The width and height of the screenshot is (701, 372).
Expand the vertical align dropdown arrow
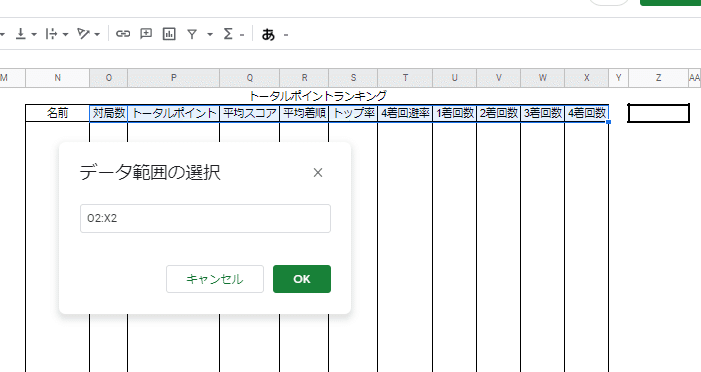coord(34,34)
